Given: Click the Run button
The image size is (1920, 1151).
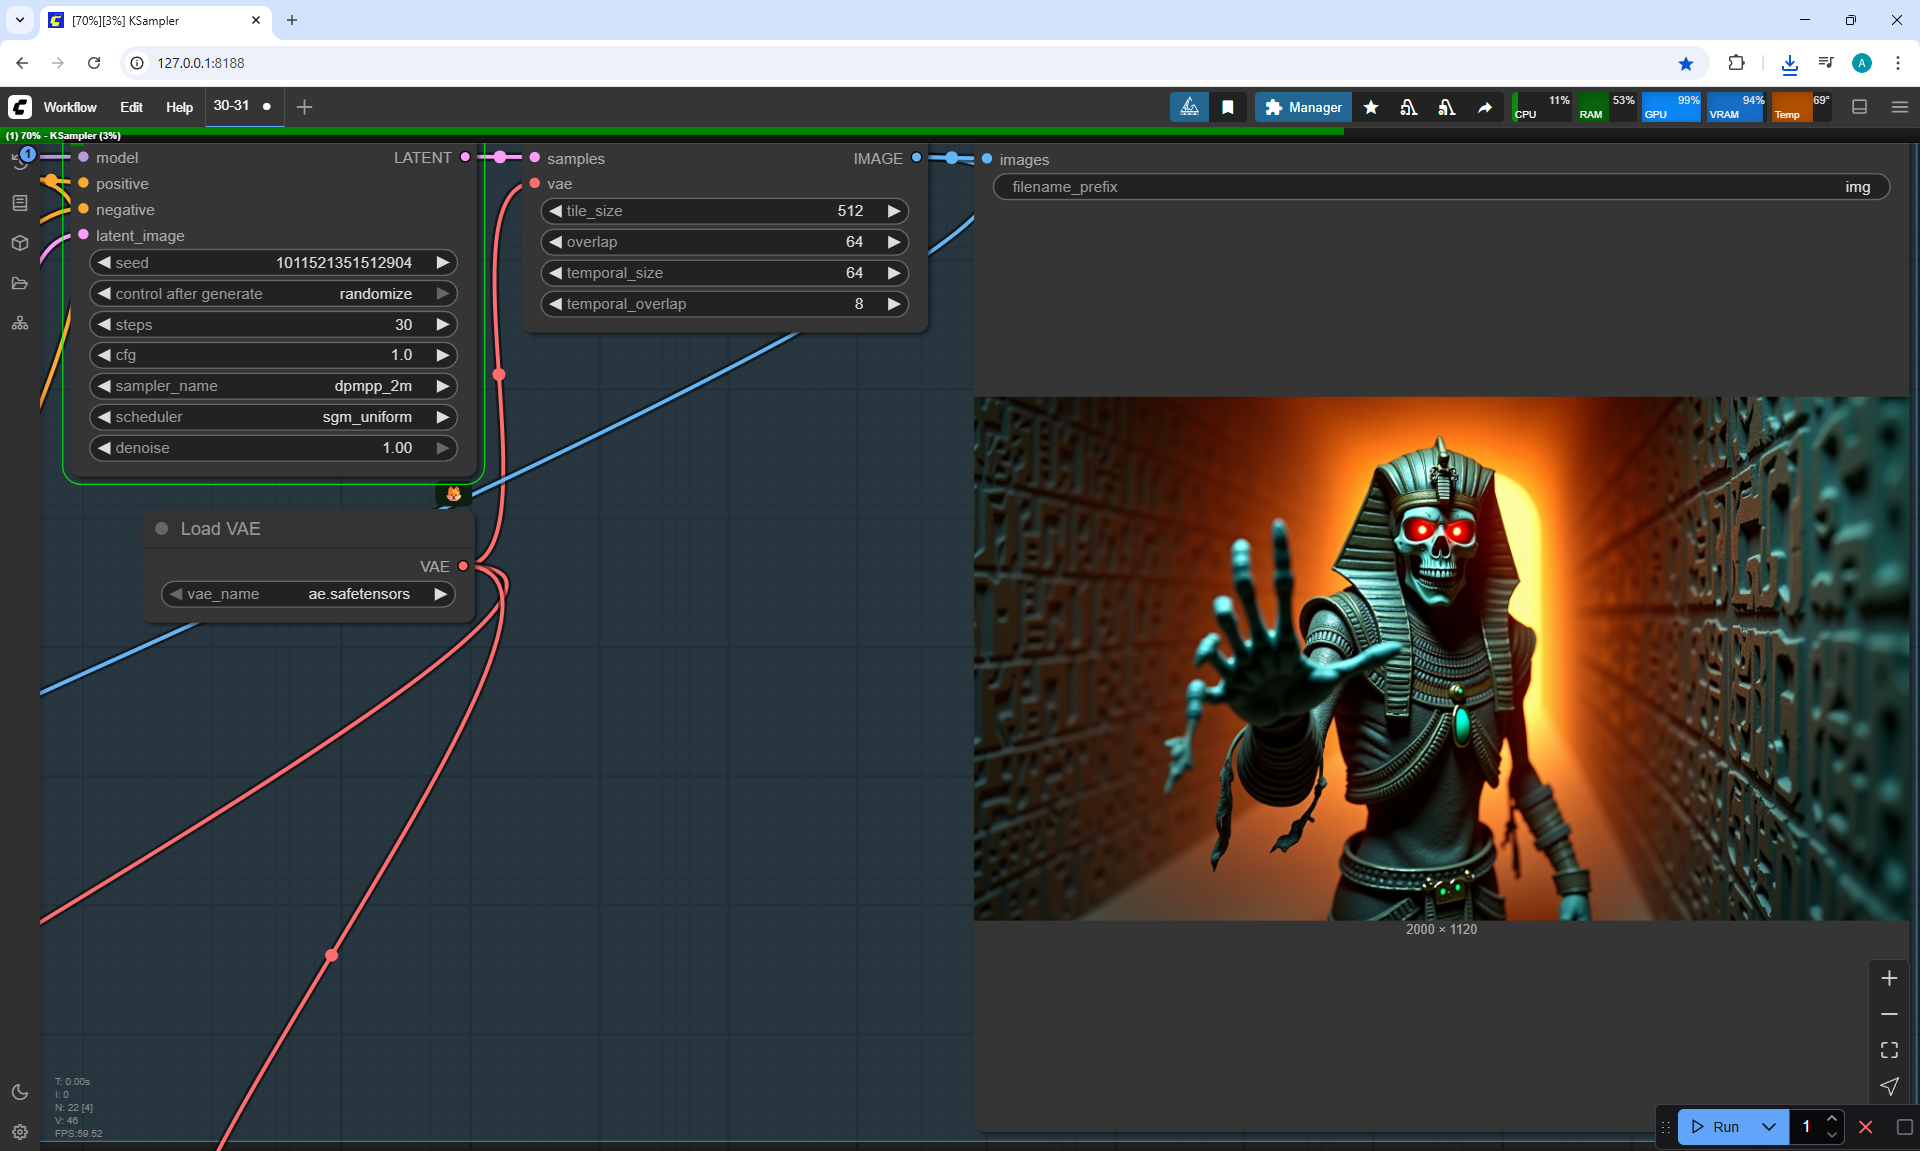Looking at the screenshot, I should (1716, 1127).
